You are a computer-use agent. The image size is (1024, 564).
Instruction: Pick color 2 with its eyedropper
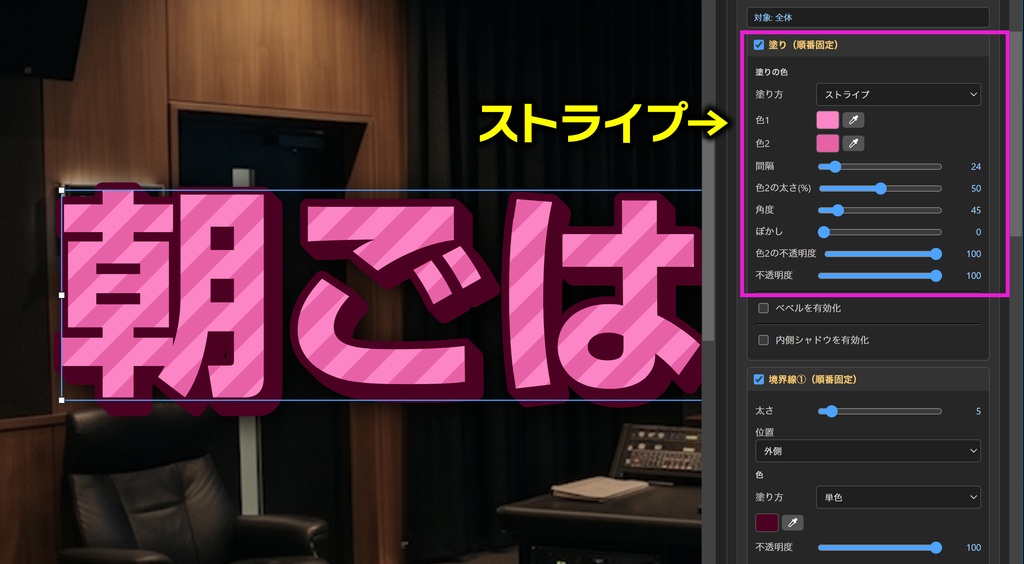tap(853, 143)
